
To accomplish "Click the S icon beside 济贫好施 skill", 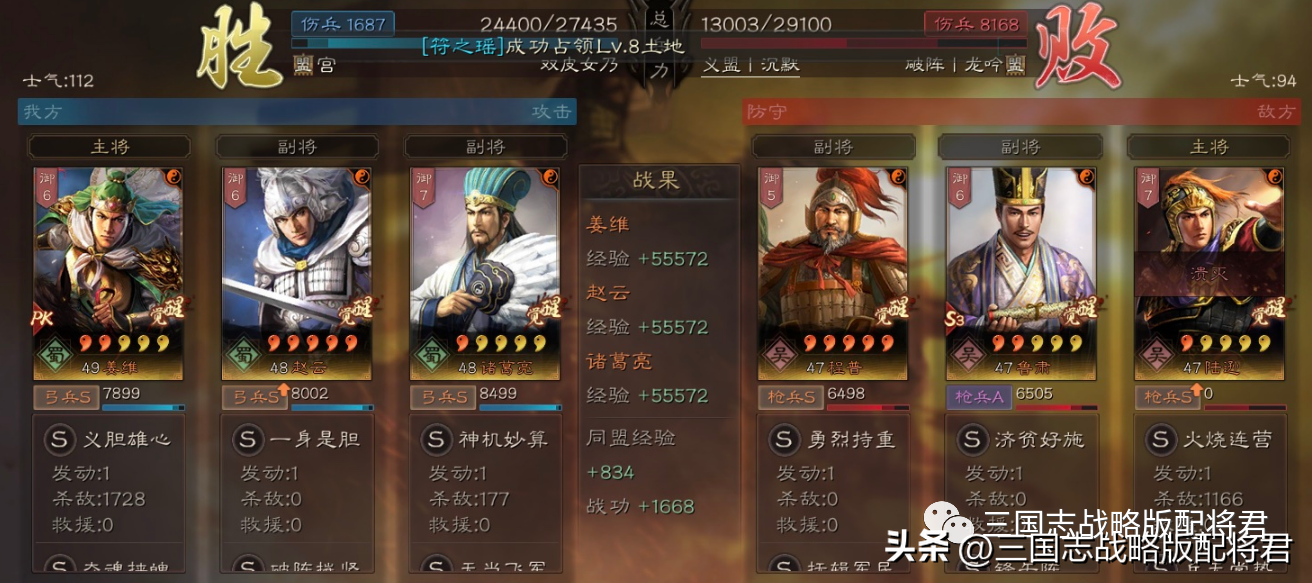I will tap(971, 438).
